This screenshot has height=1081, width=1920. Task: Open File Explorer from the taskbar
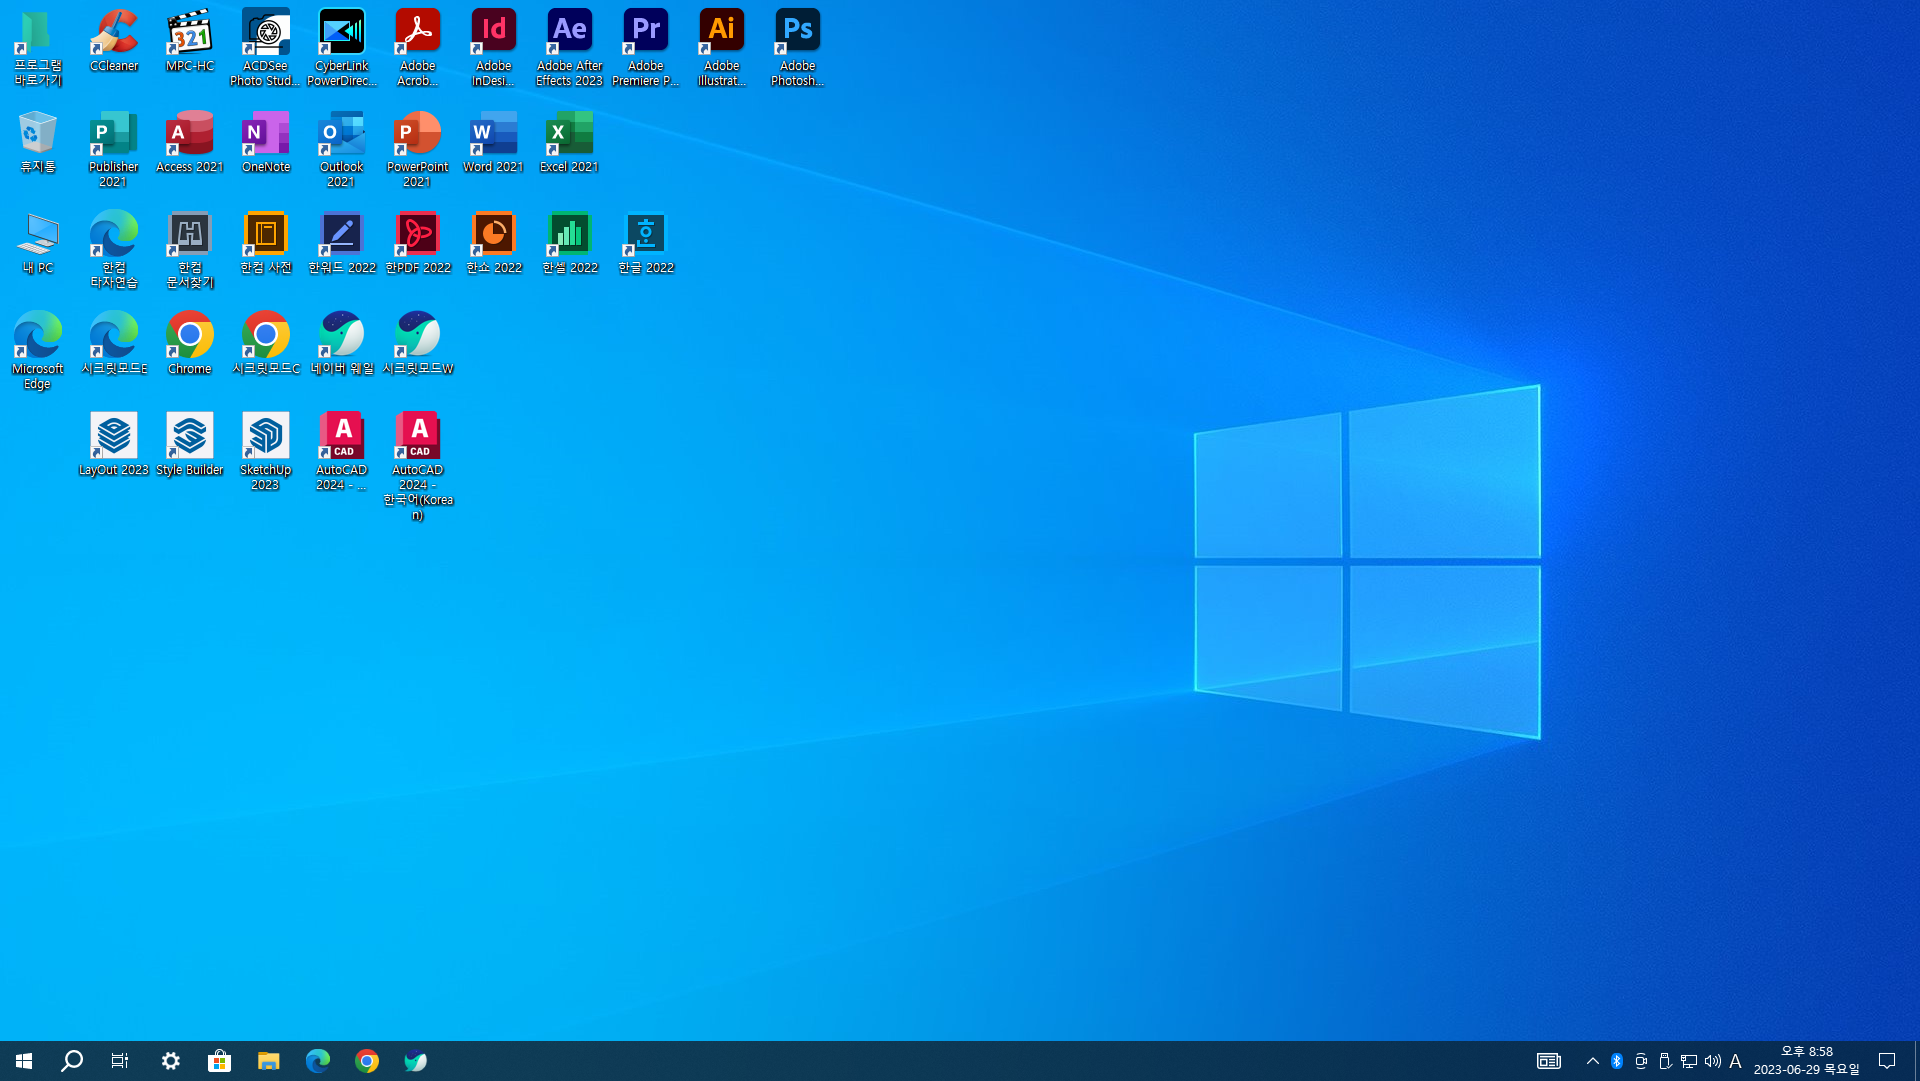point(268,1061)
